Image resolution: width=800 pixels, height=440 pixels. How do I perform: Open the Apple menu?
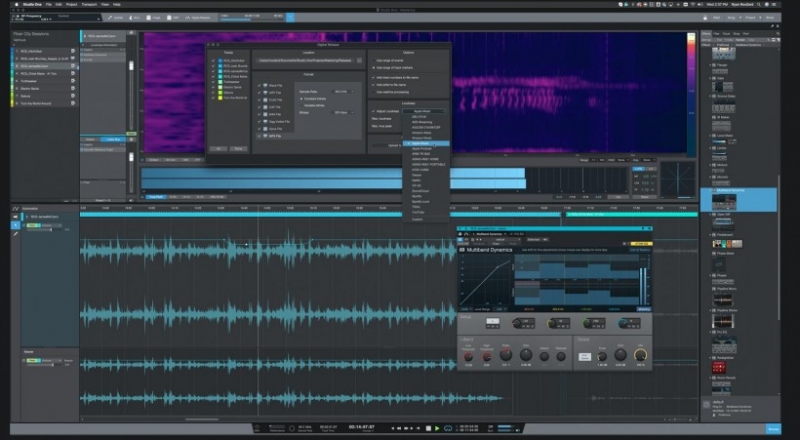[x=16, y=4]
